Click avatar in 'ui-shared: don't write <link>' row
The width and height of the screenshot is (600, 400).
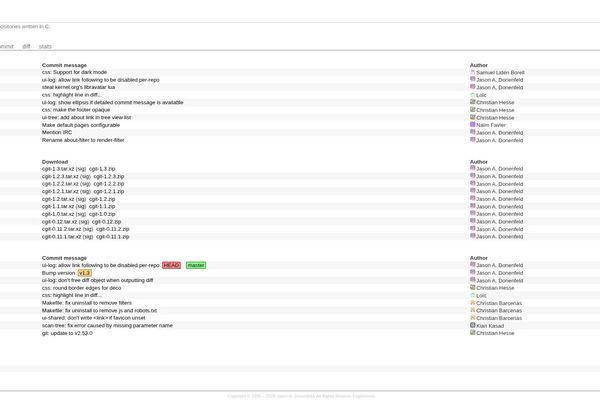point(473,317)
